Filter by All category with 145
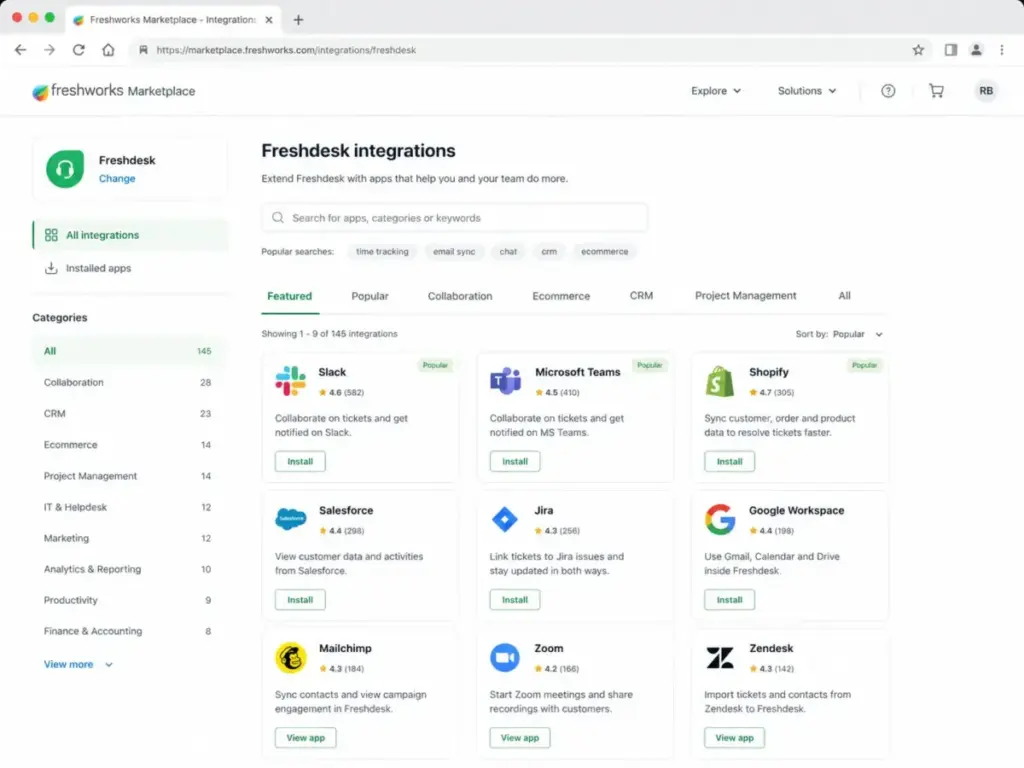 pyautogui.click(x=129, y=351)
